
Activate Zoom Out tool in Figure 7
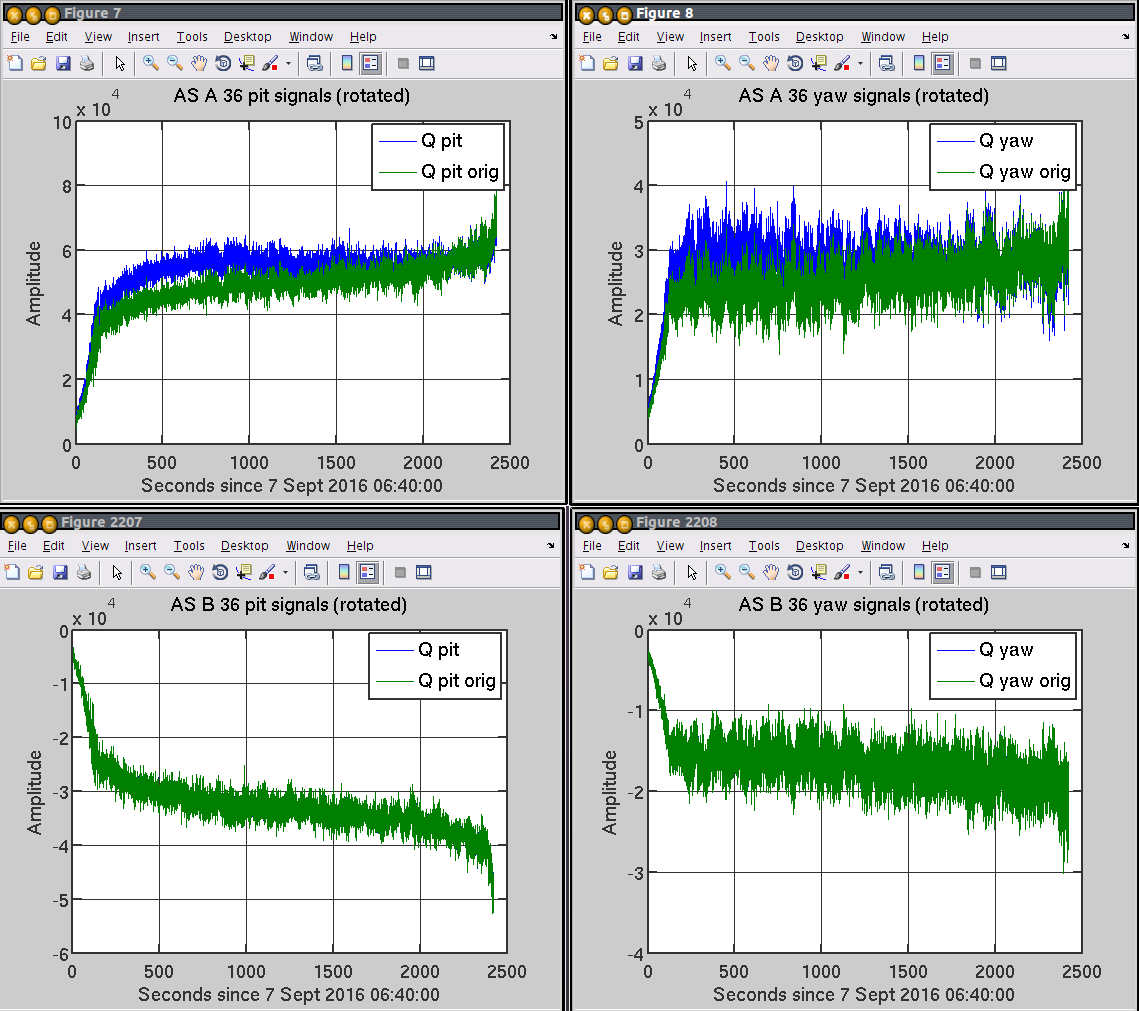[174, 64]
